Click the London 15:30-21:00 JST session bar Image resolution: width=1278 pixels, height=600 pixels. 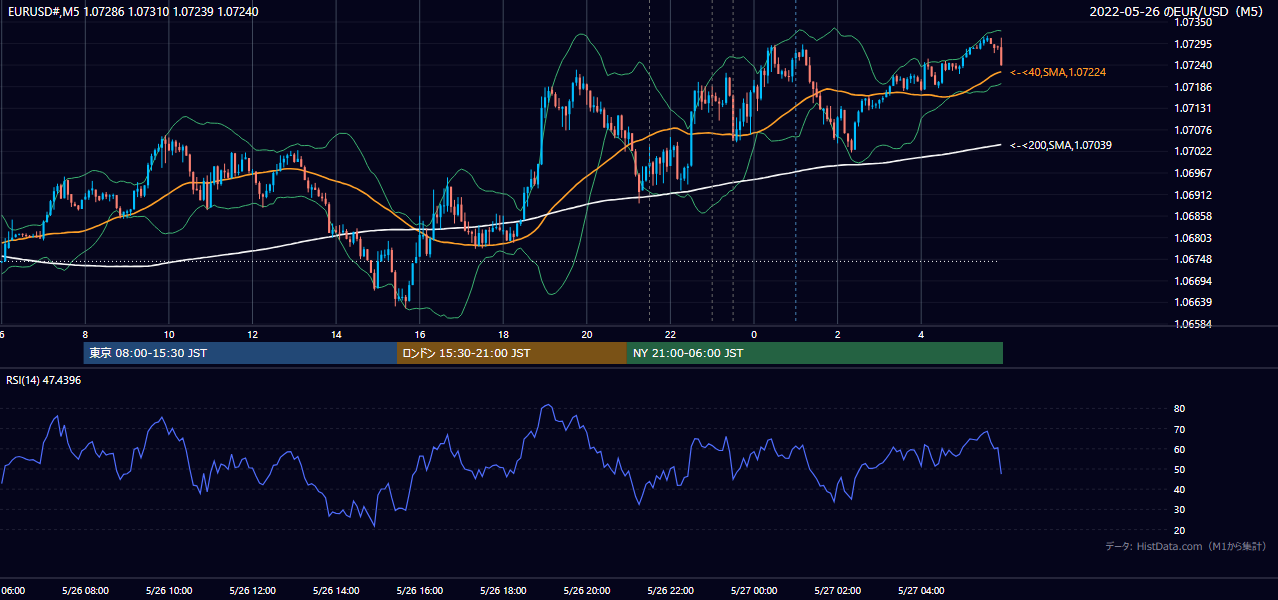coord(512,353)
